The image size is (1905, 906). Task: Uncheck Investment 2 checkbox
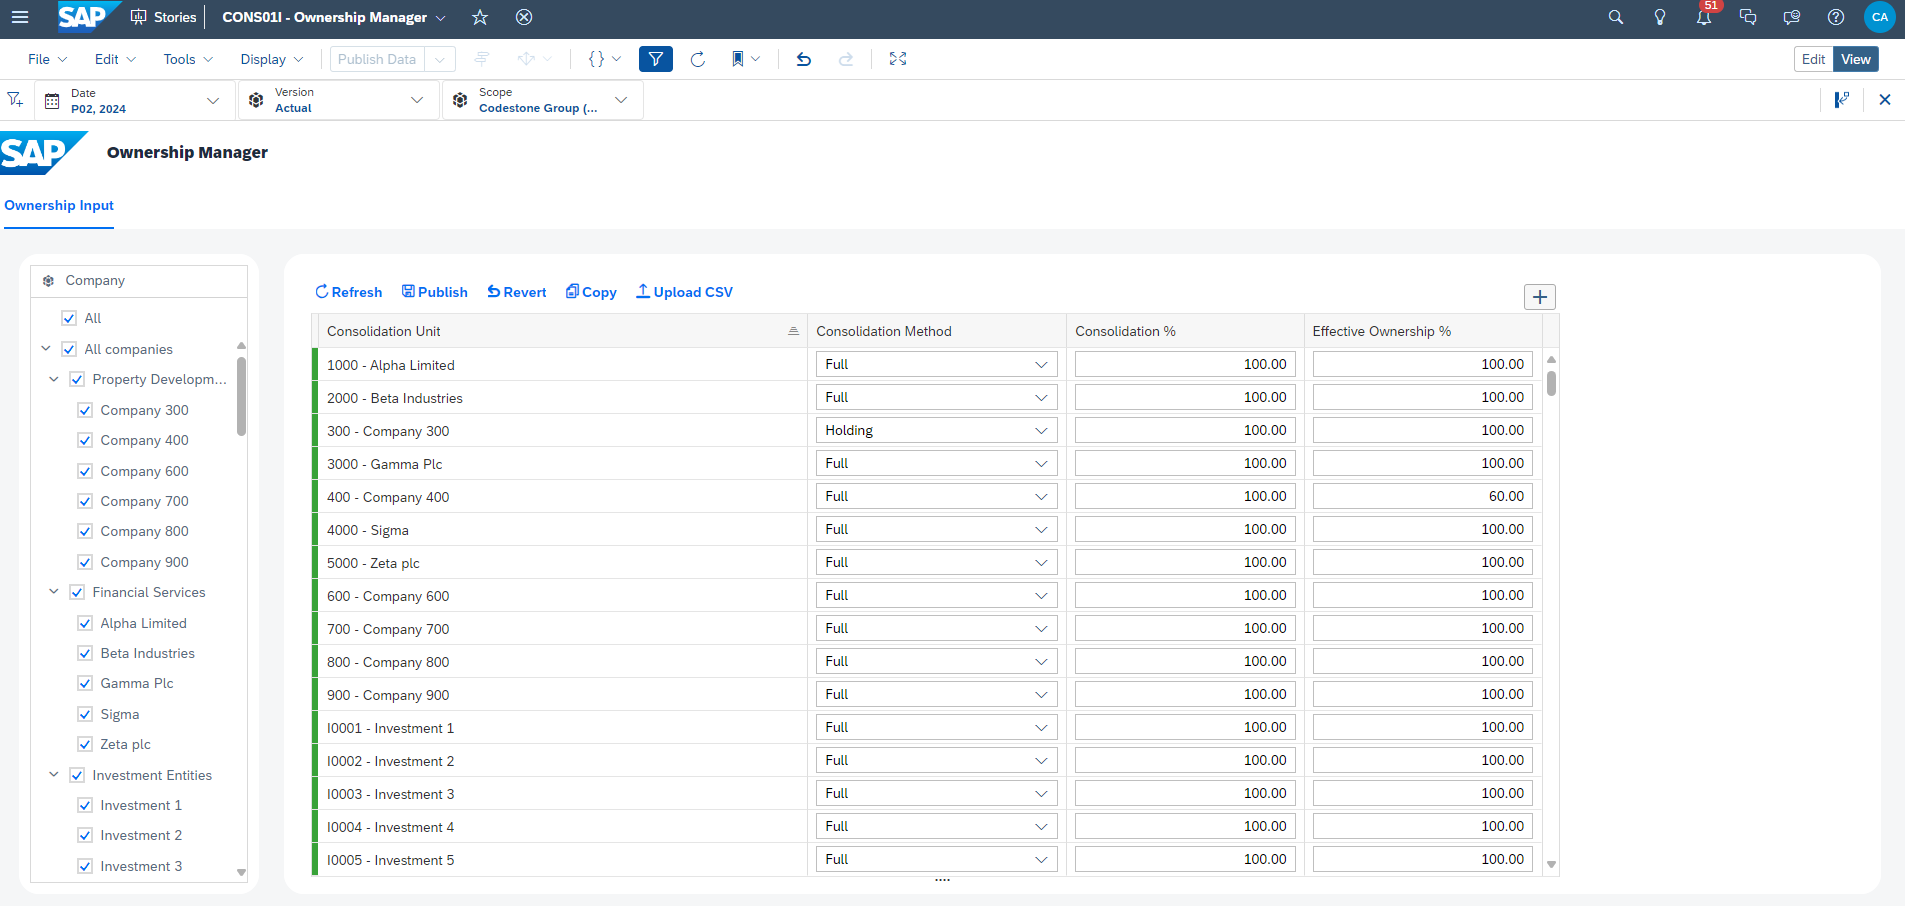[x=85, y=835]
